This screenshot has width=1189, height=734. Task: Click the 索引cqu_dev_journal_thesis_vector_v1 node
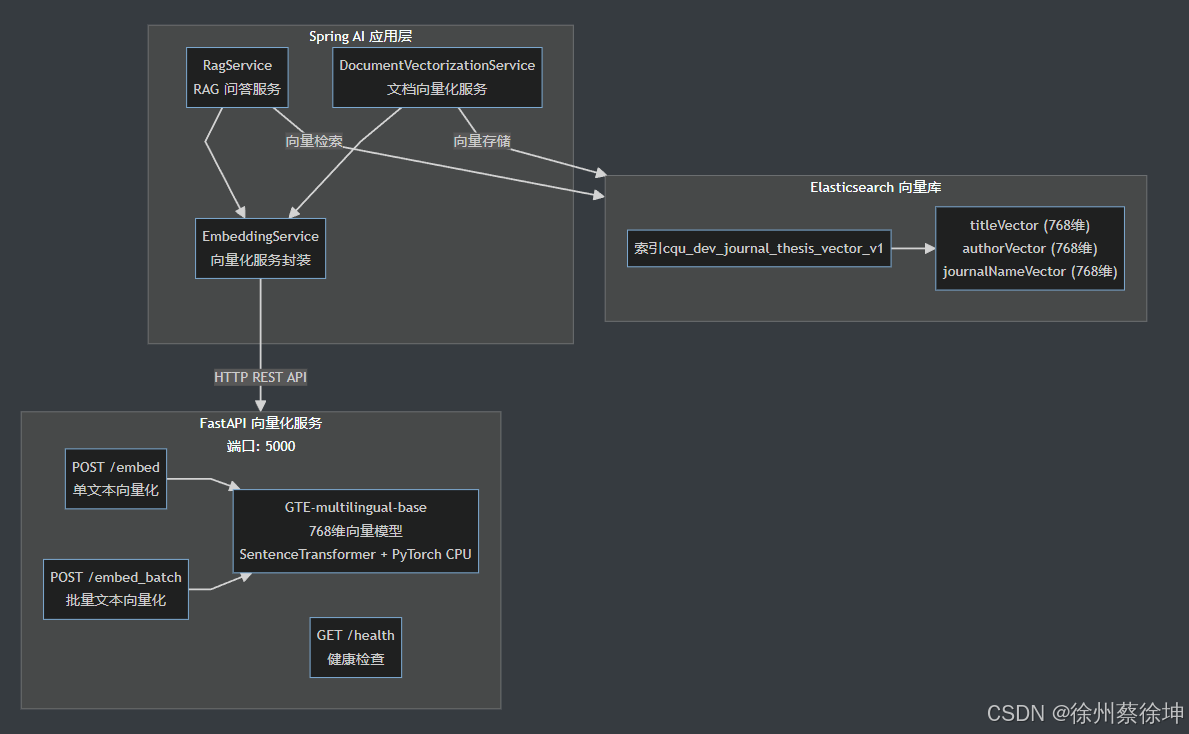tap(759, 249)
